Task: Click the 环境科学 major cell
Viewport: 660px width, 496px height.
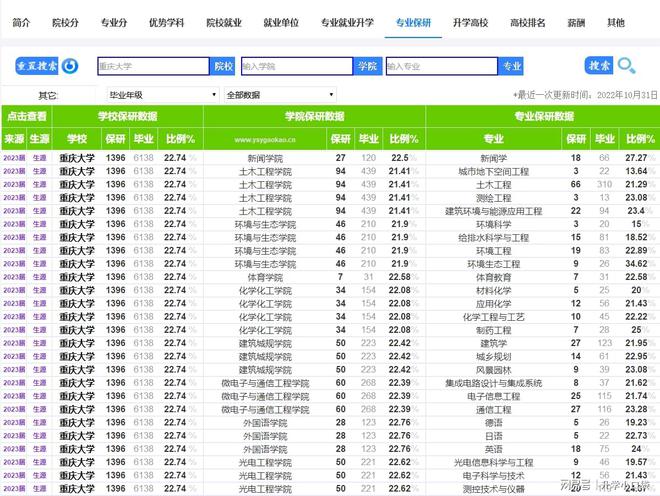Action: (493, 224)
